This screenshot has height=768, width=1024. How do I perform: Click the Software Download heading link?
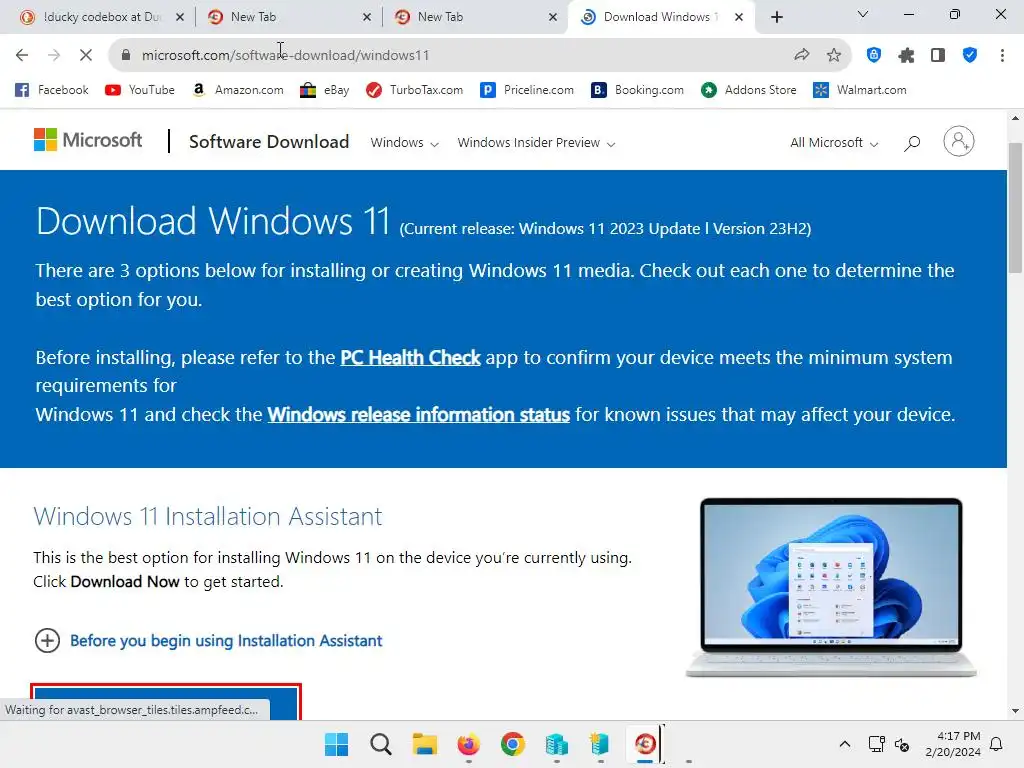(x=269, y=142)
